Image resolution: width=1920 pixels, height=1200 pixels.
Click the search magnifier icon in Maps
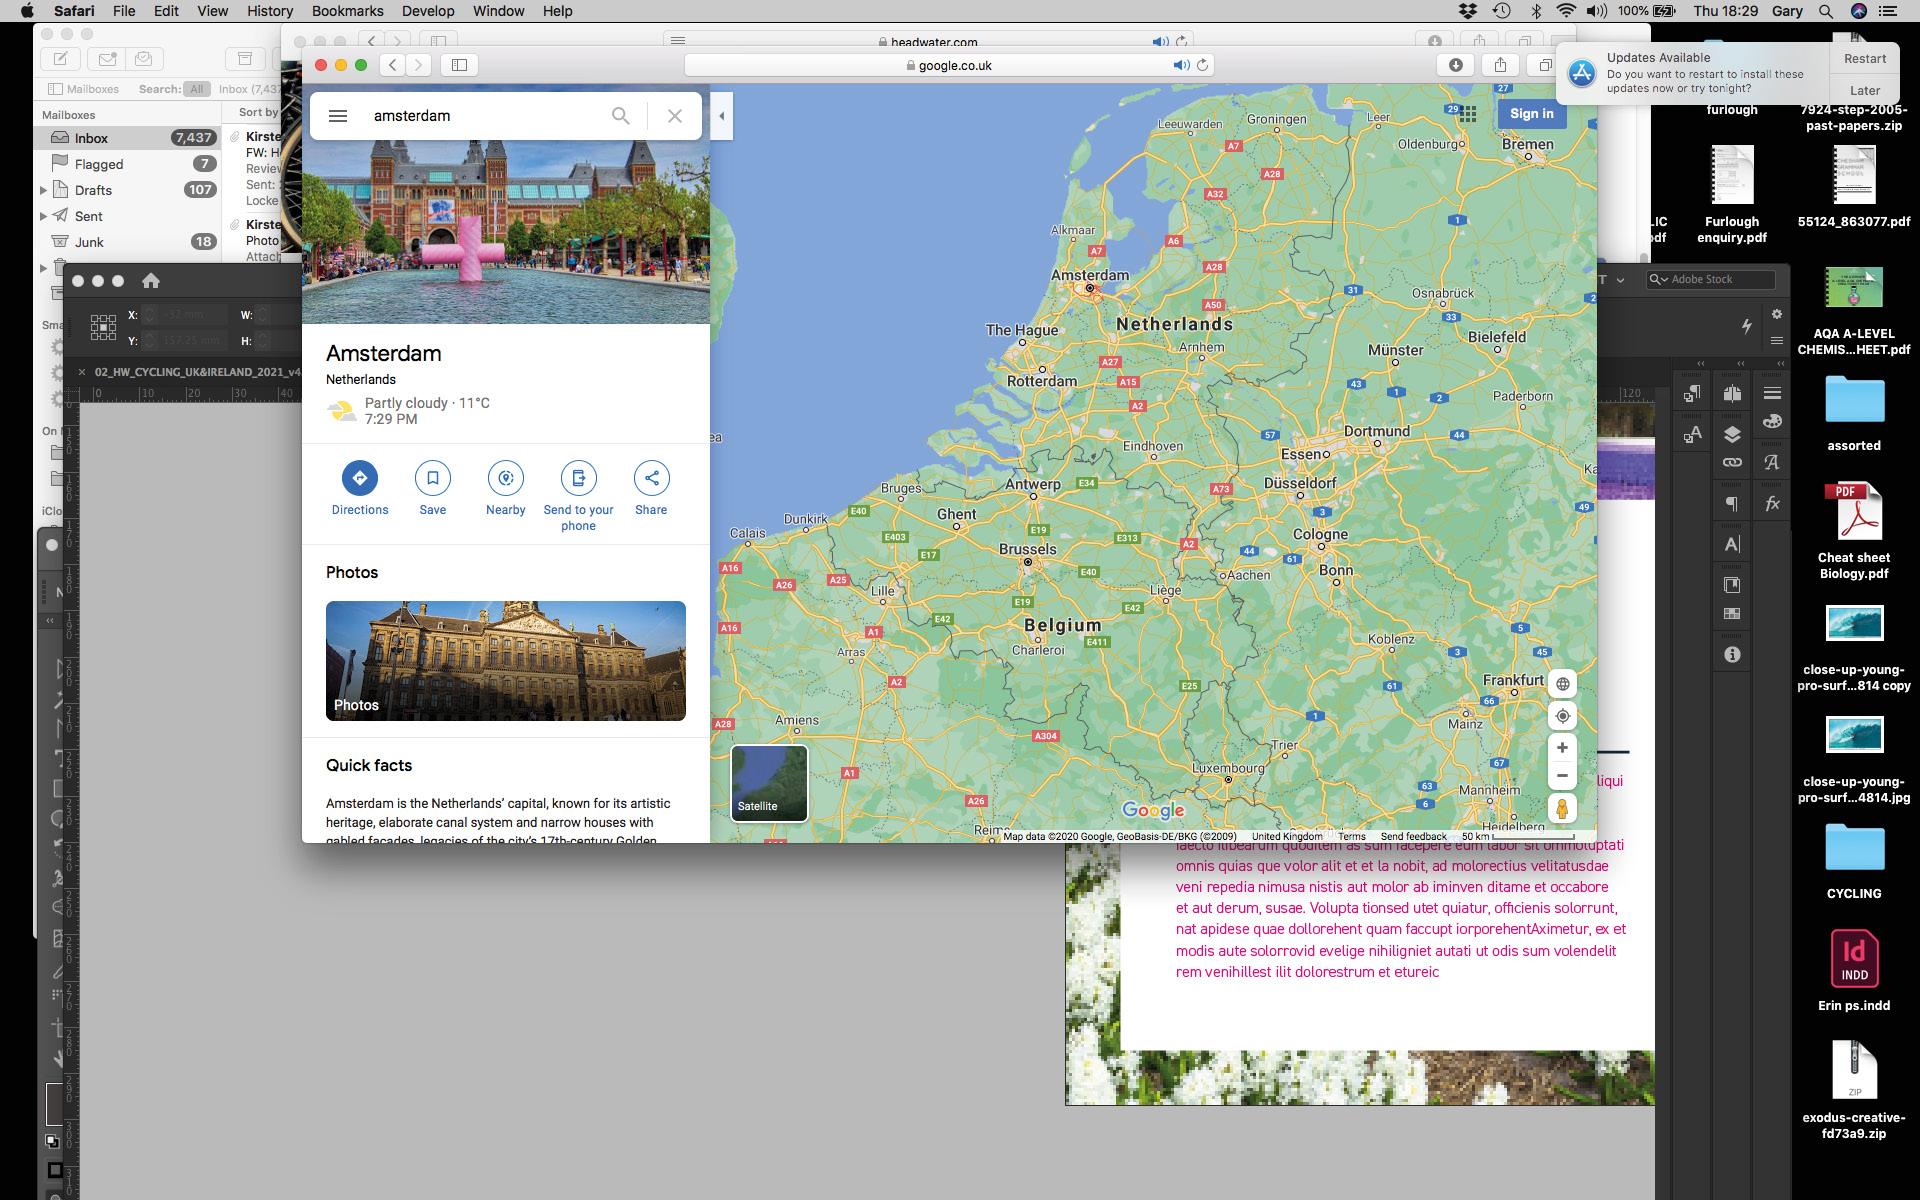620,116
